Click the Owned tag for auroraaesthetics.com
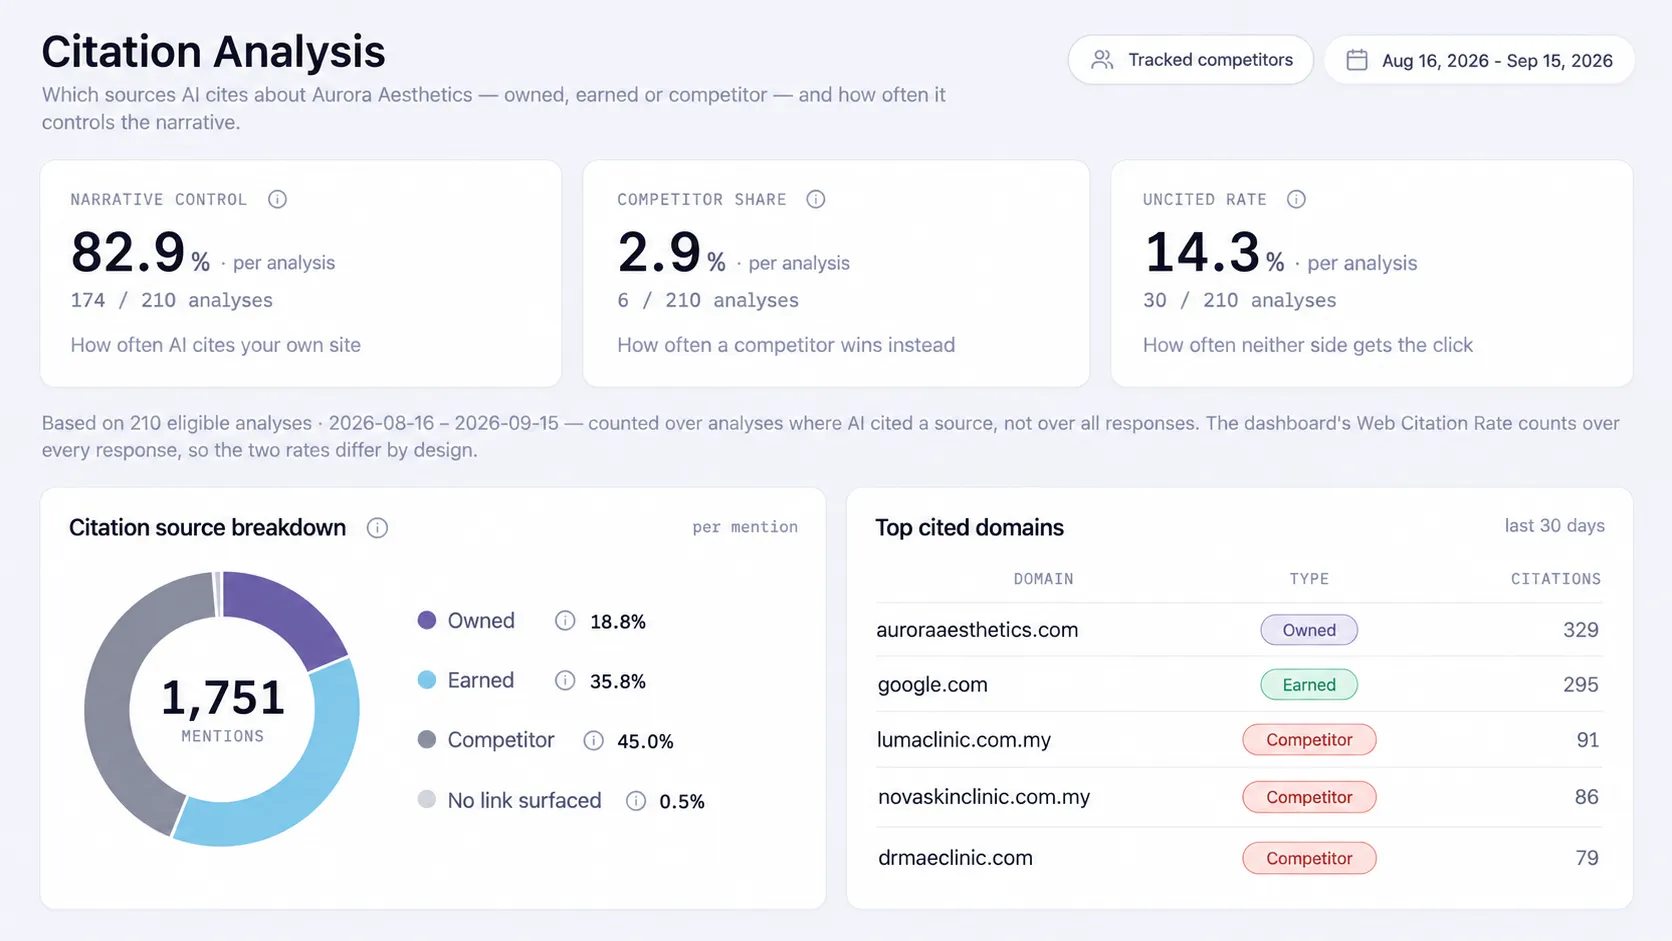Image resolution: width=1672 pixels, height=941 pixels. pos(1309,630)
